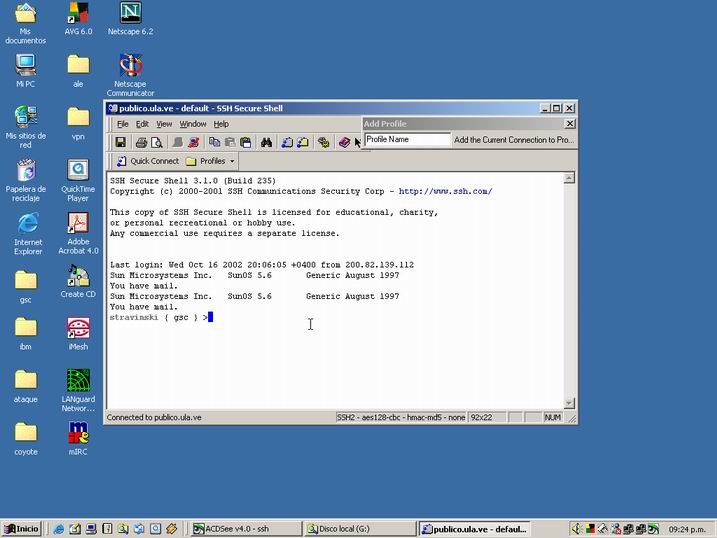Click the 'stravinski ( gsc ) >' prompt line

coord(159,317)
